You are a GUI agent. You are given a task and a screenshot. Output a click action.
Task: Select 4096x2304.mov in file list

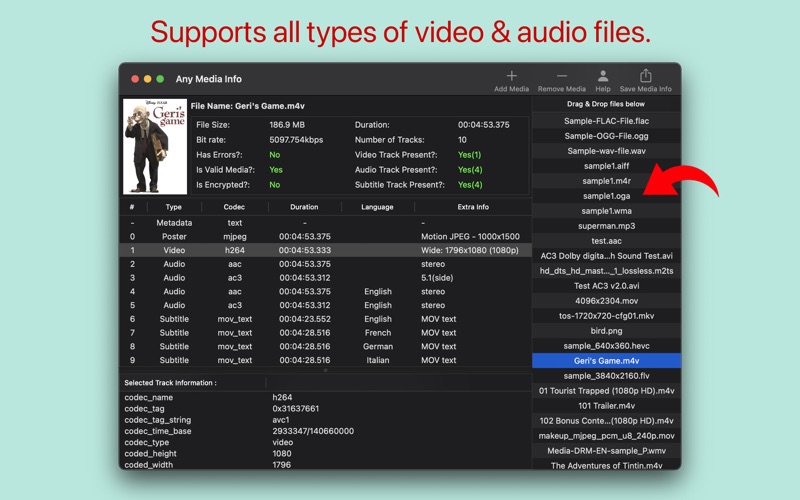(x=606, y=301)
